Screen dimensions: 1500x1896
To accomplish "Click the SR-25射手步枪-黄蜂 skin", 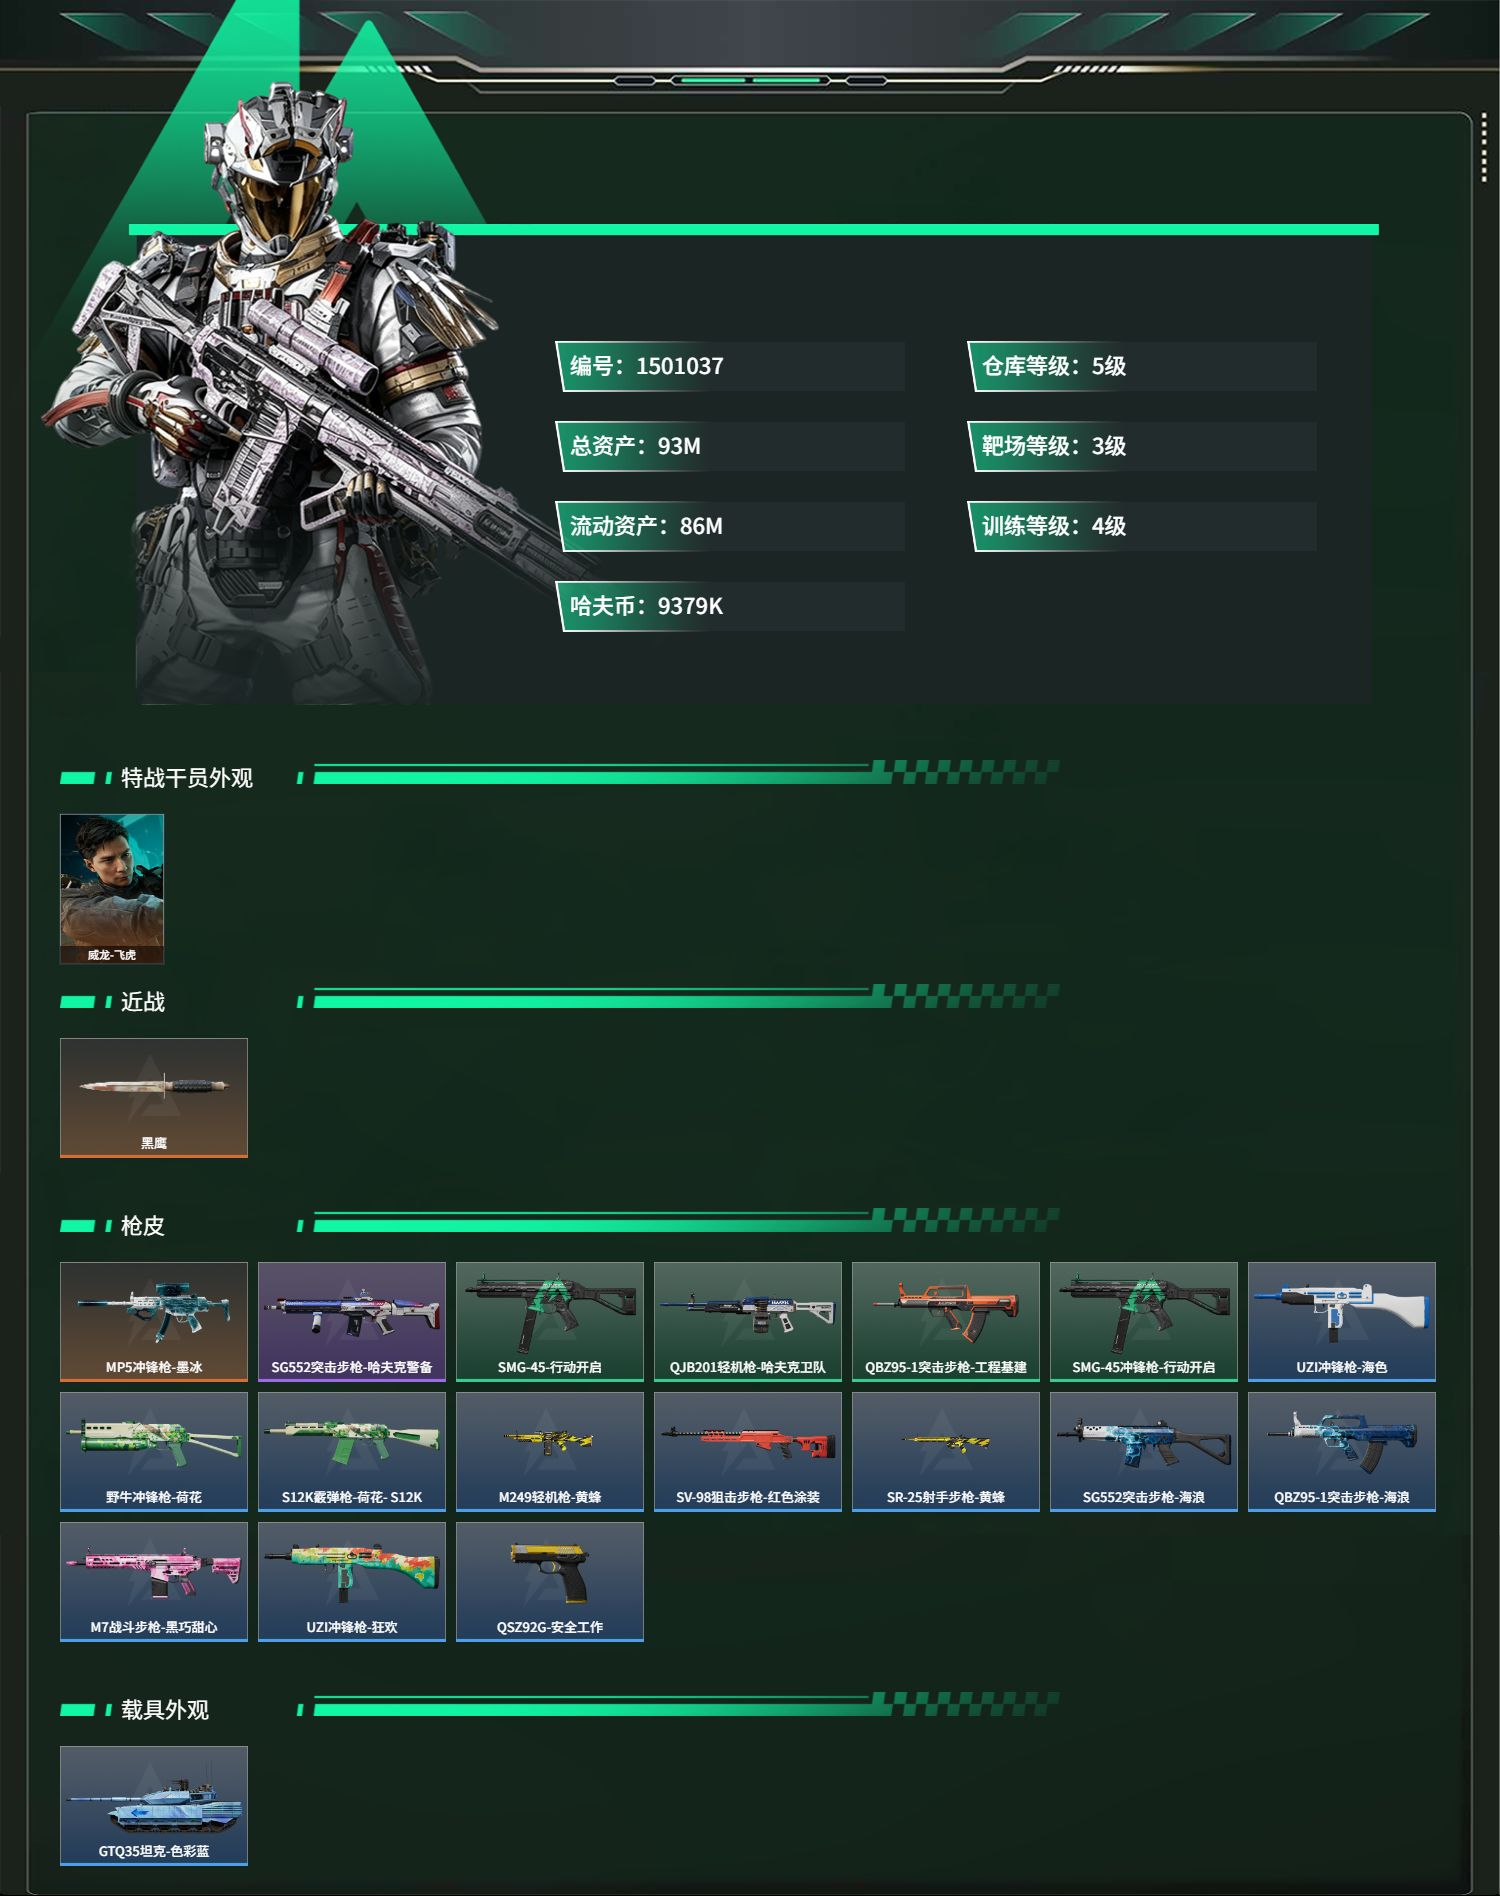I will 946,1452.
